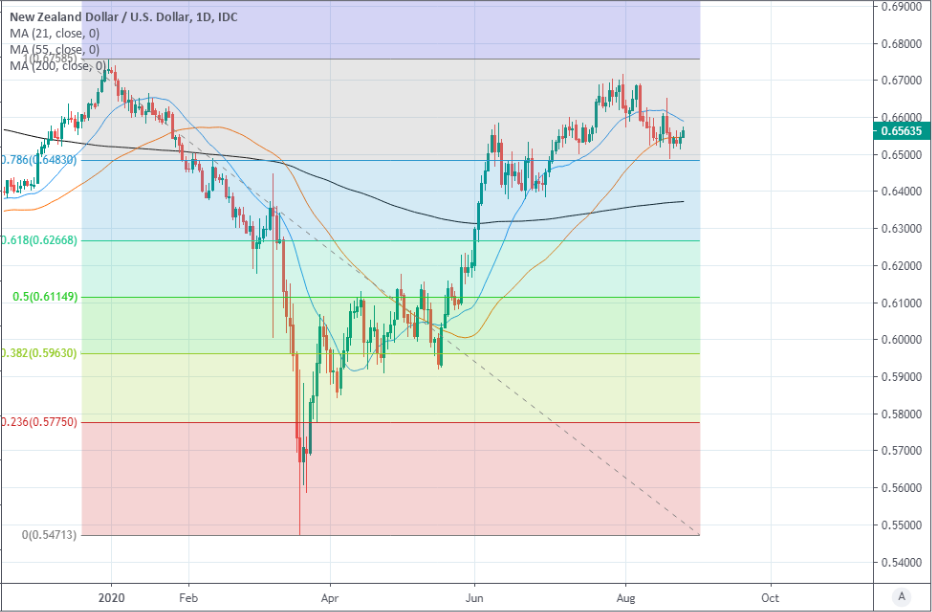This screenshot has height=612, width=932.
Task: Click the 0 (0.54713) Fibonacci base label
Action: tap(41, 535)
